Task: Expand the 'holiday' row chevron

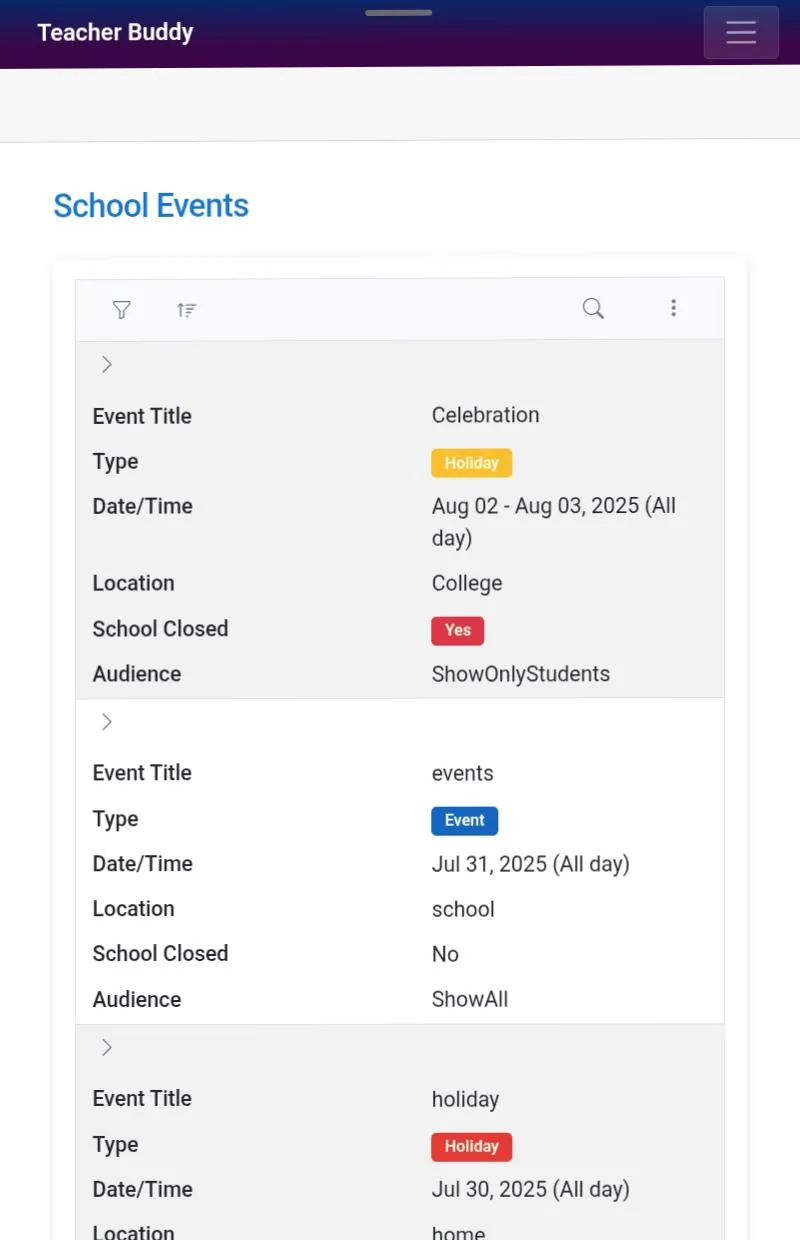Action: pyautogui.click(x=107, y=1048)
